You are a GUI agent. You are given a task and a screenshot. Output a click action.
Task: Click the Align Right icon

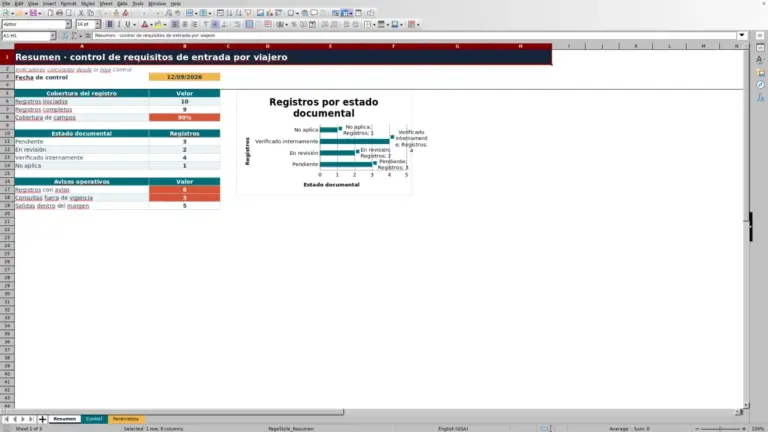click(x=194, y=24)
